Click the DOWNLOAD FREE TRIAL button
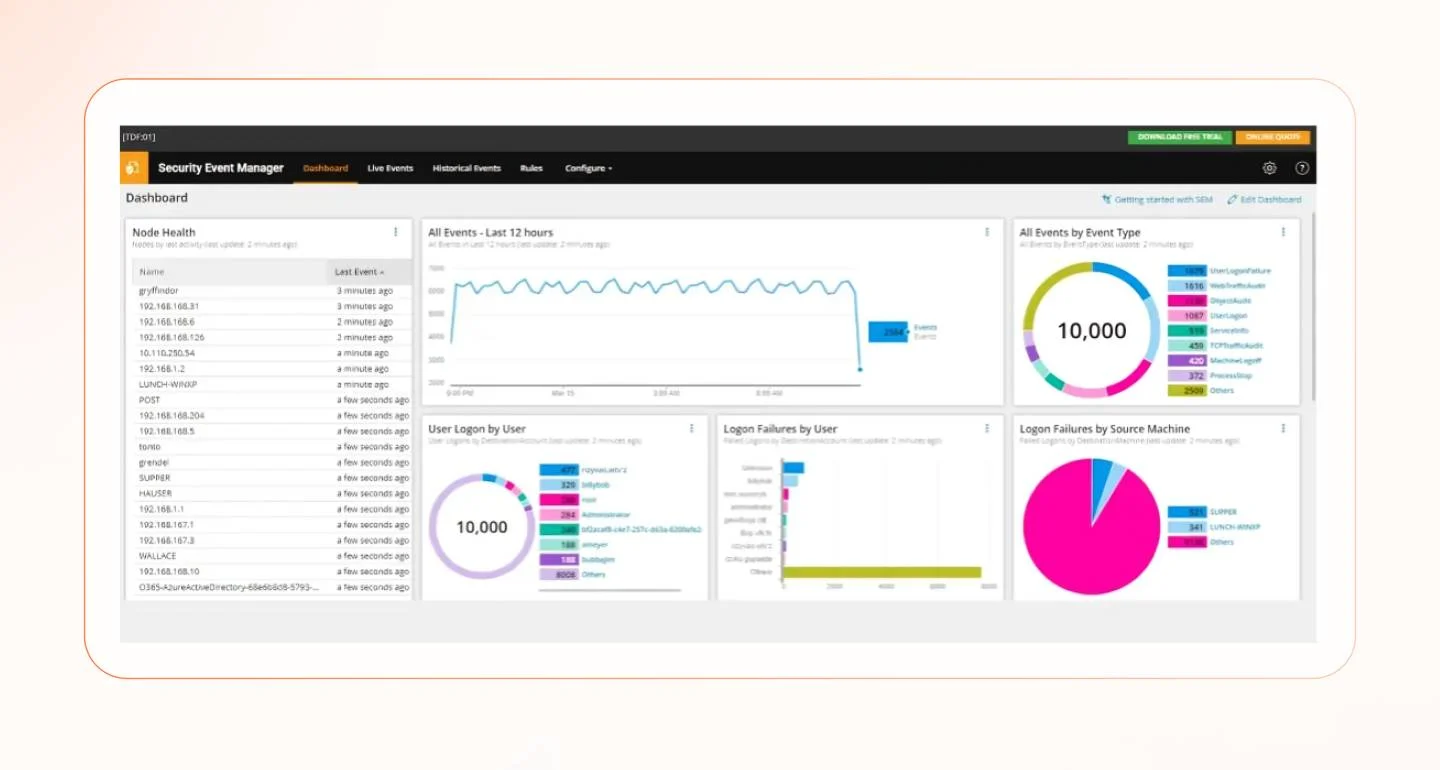This screenshot has height=770, width=1440. (1179, 136)
